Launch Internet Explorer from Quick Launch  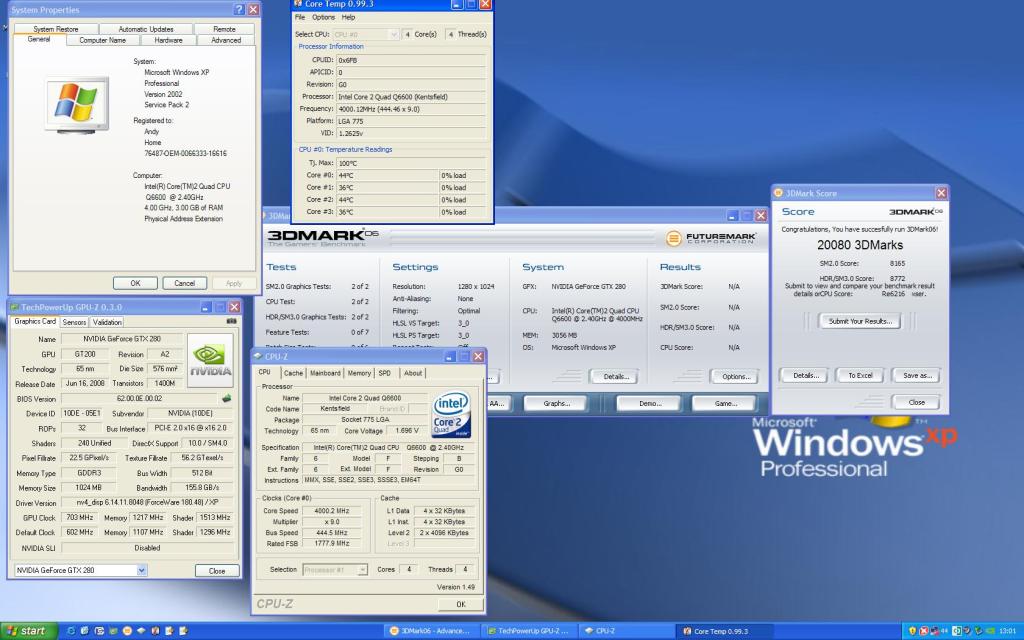(x=71, y=631)
